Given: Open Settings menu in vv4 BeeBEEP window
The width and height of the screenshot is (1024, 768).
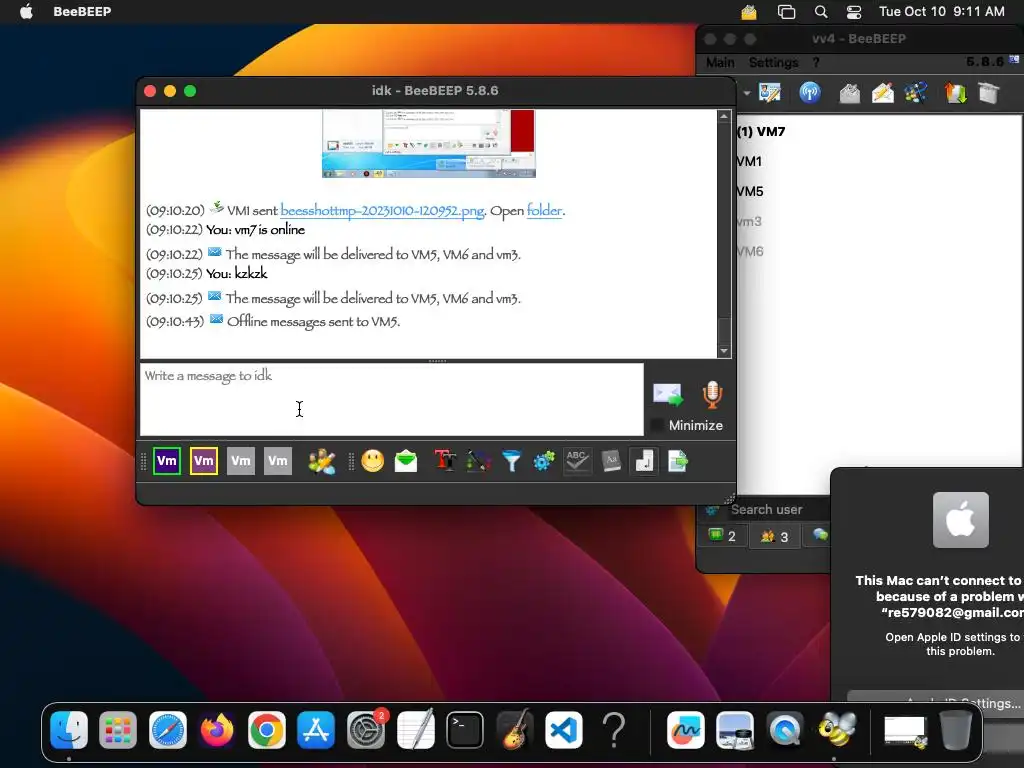Looking at the screenshot, I should tap(773, 63).
